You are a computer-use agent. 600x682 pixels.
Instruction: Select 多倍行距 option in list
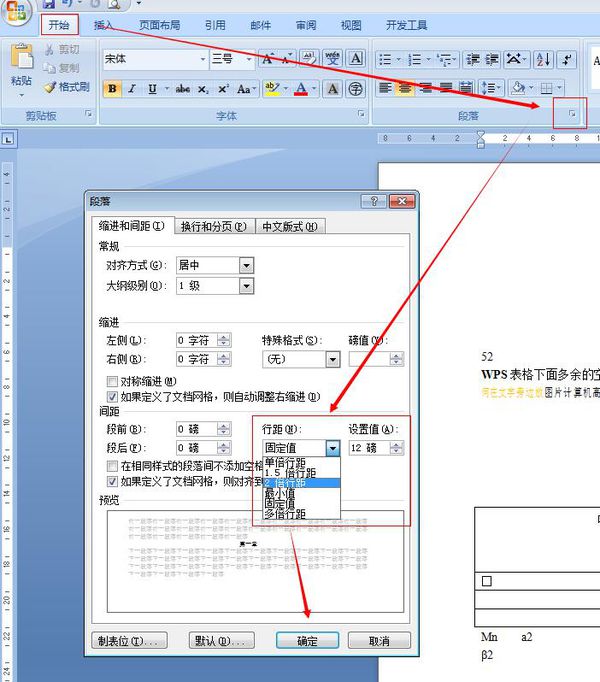click(285, 514)
